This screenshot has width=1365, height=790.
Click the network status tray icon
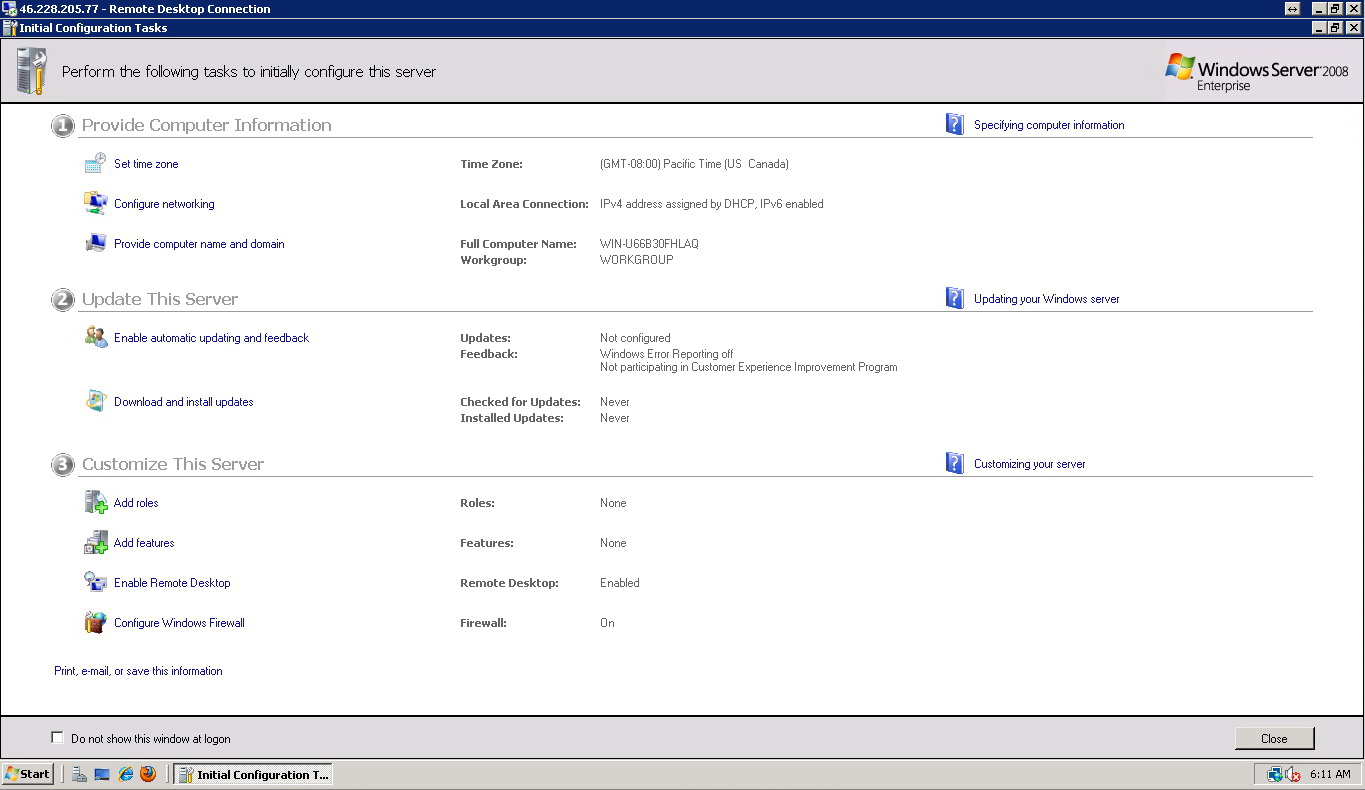1275,774
